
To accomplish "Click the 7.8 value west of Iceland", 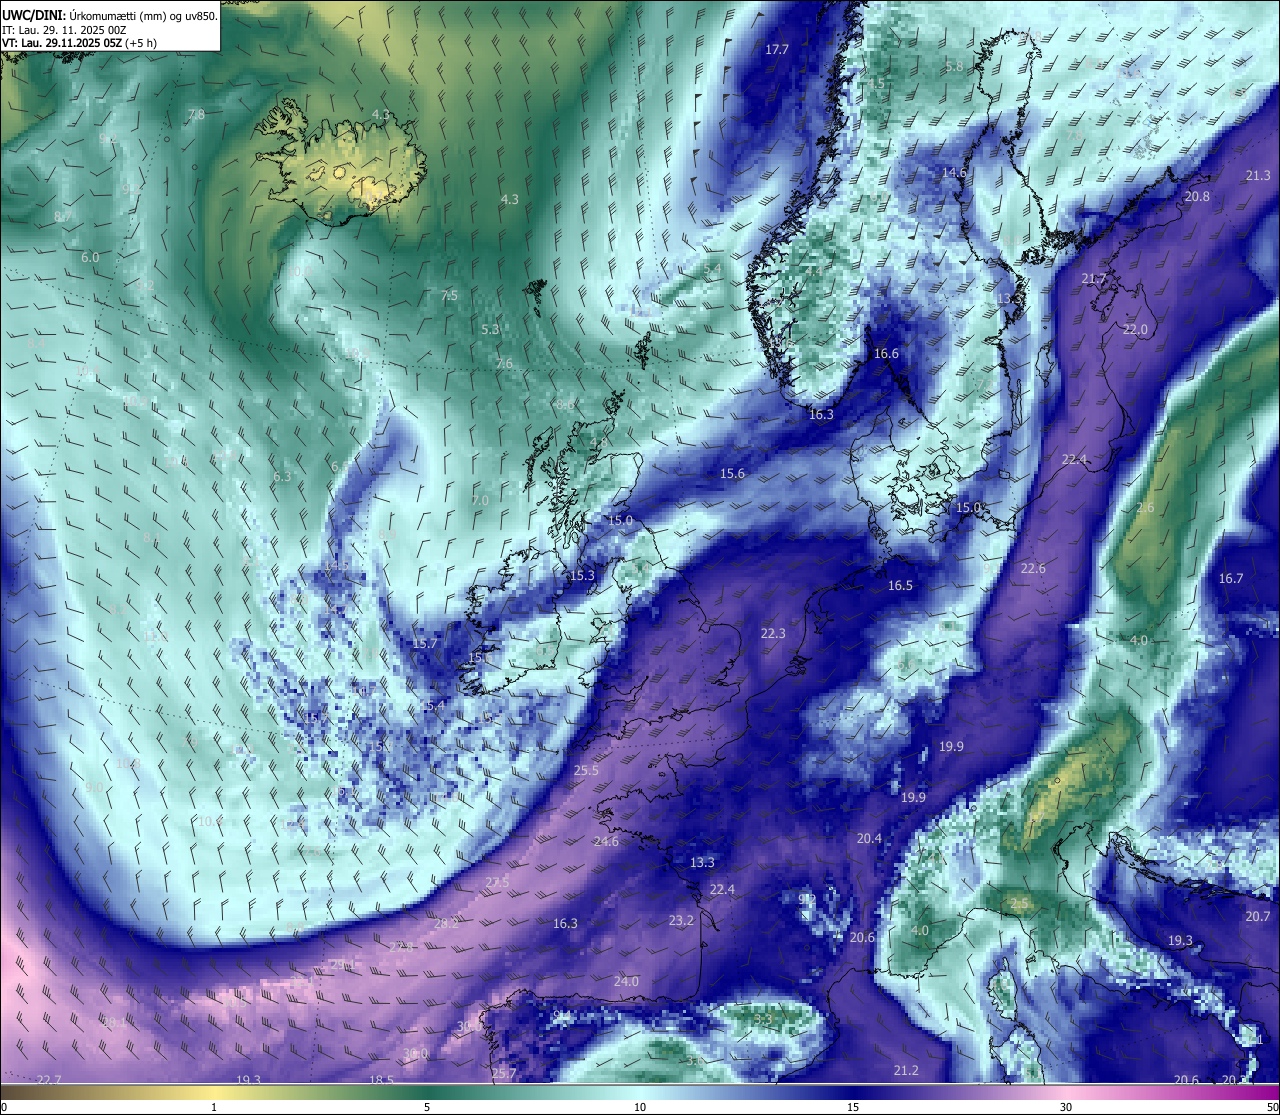I will [x=196, y=115].
